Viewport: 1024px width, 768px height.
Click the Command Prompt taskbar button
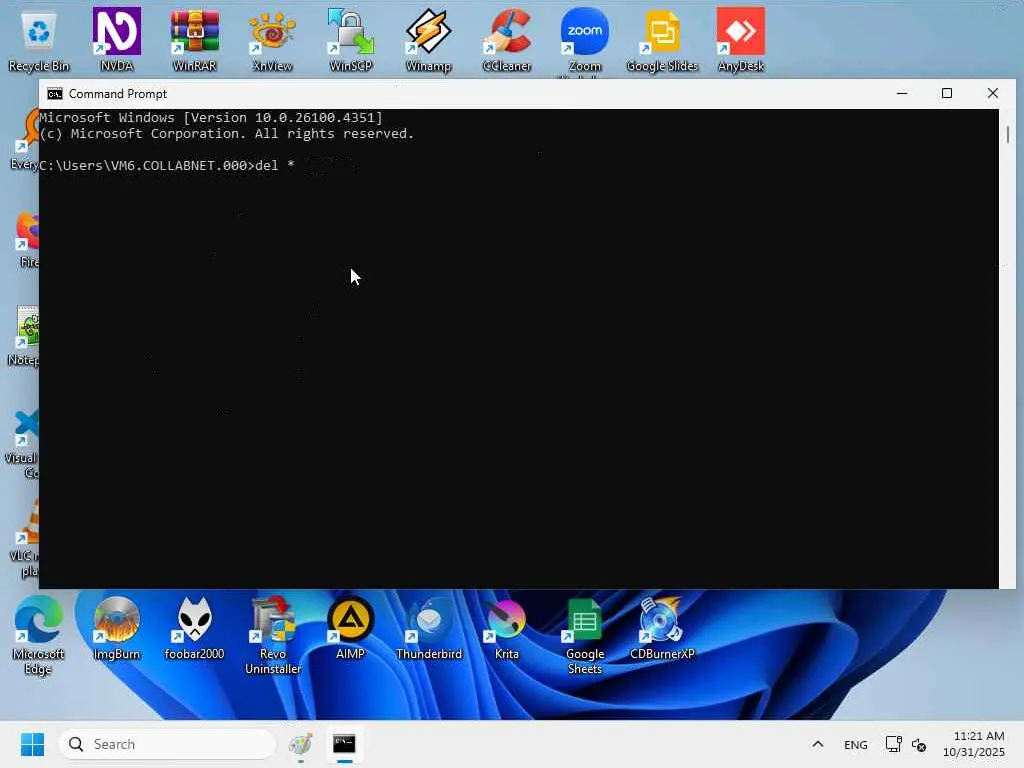(x=344, y=744)
